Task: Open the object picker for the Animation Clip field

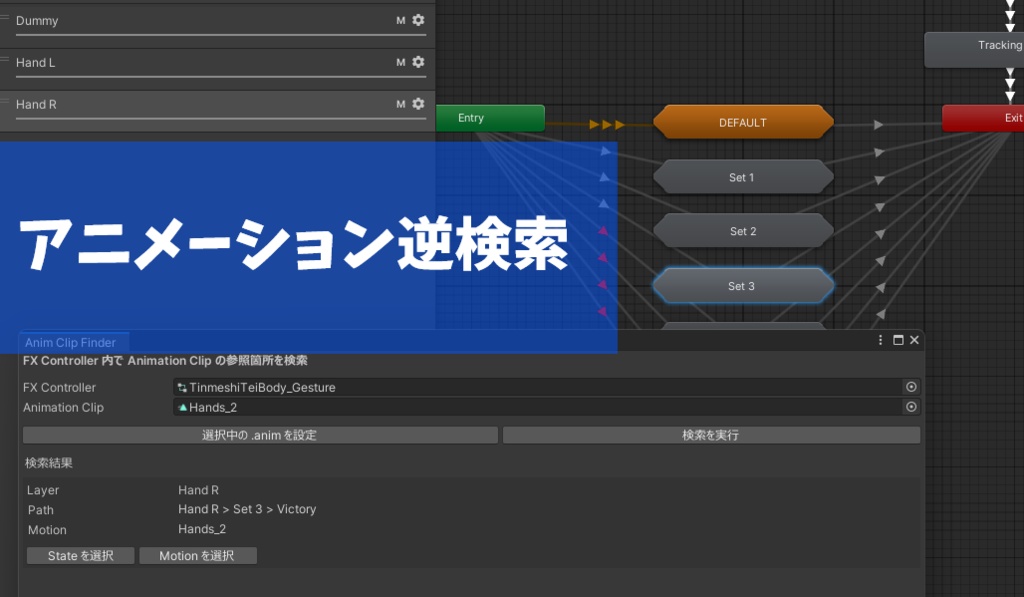Action: (910, 407)
